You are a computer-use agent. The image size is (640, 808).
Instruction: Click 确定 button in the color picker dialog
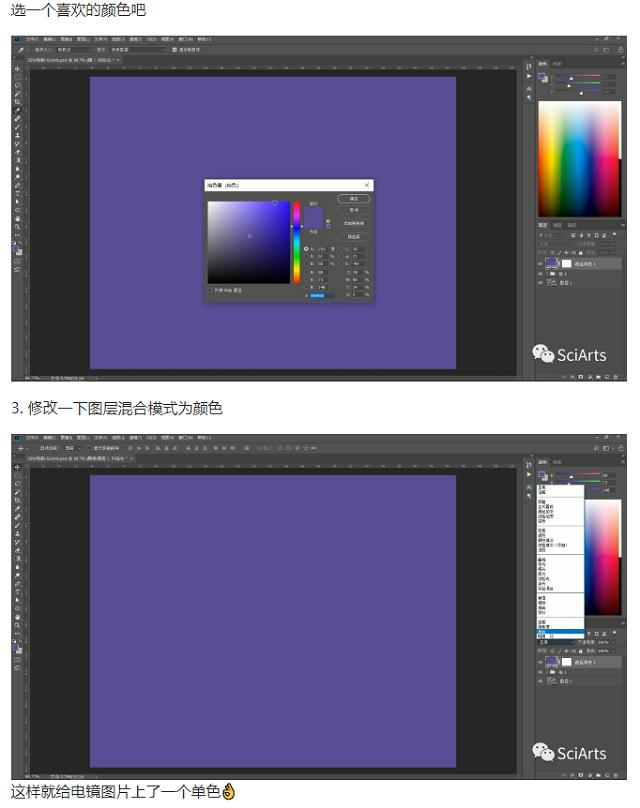tap(353, 198)
